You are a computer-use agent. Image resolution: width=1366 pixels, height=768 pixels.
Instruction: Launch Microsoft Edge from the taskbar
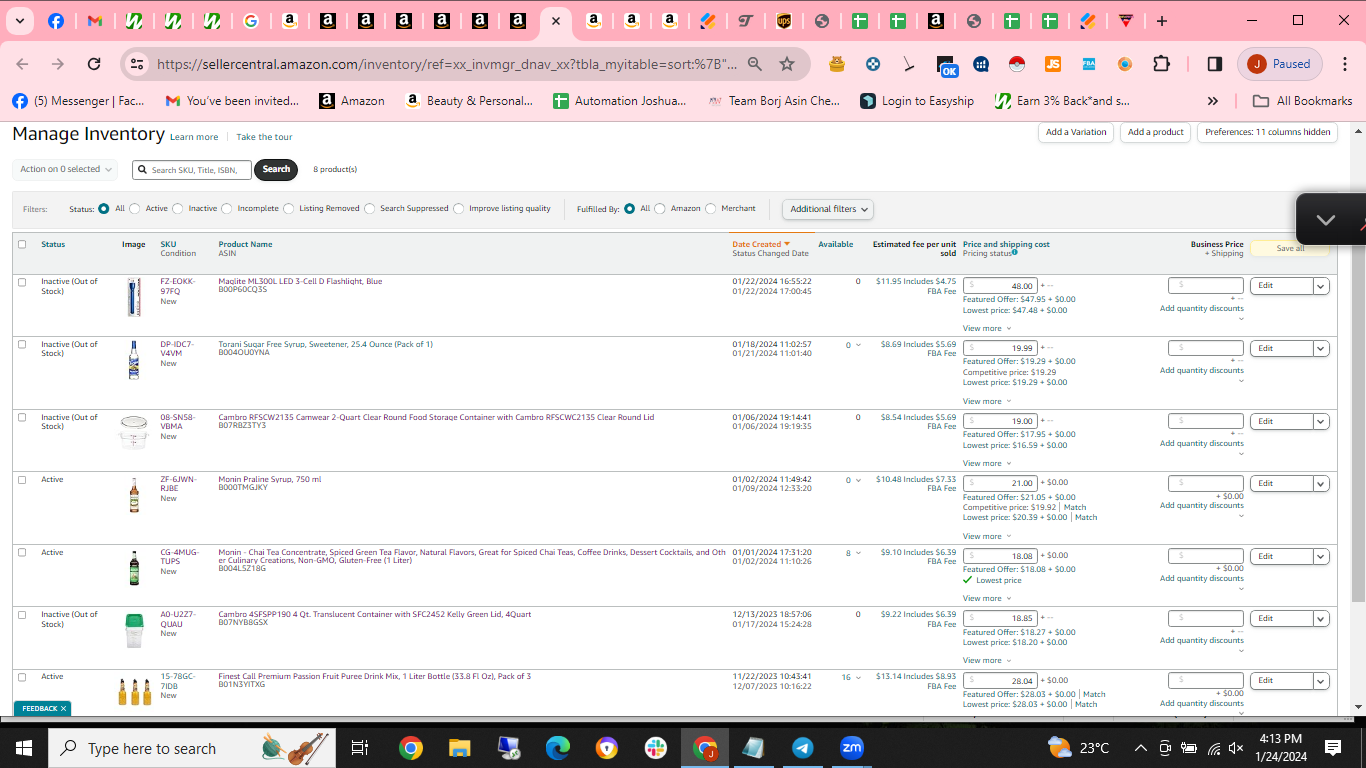[x=557, y=748]
